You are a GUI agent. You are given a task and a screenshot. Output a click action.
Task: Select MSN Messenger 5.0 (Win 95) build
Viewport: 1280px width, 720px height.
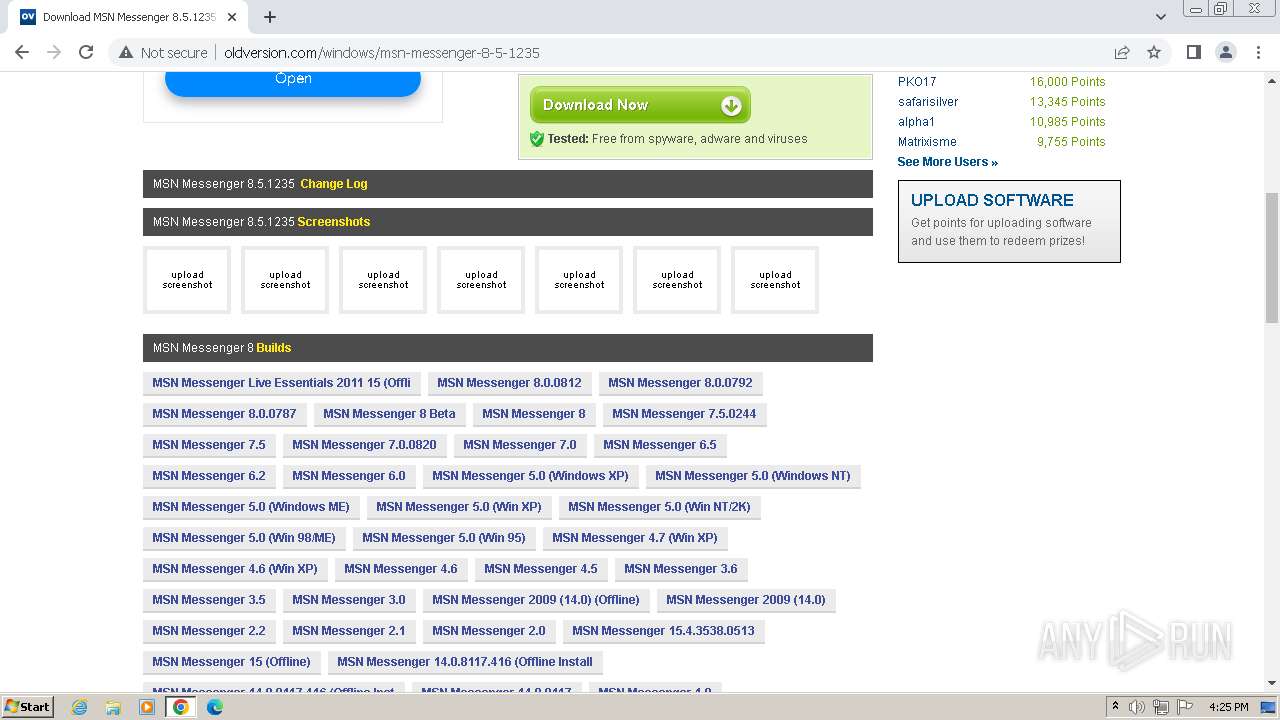(443, 538)
